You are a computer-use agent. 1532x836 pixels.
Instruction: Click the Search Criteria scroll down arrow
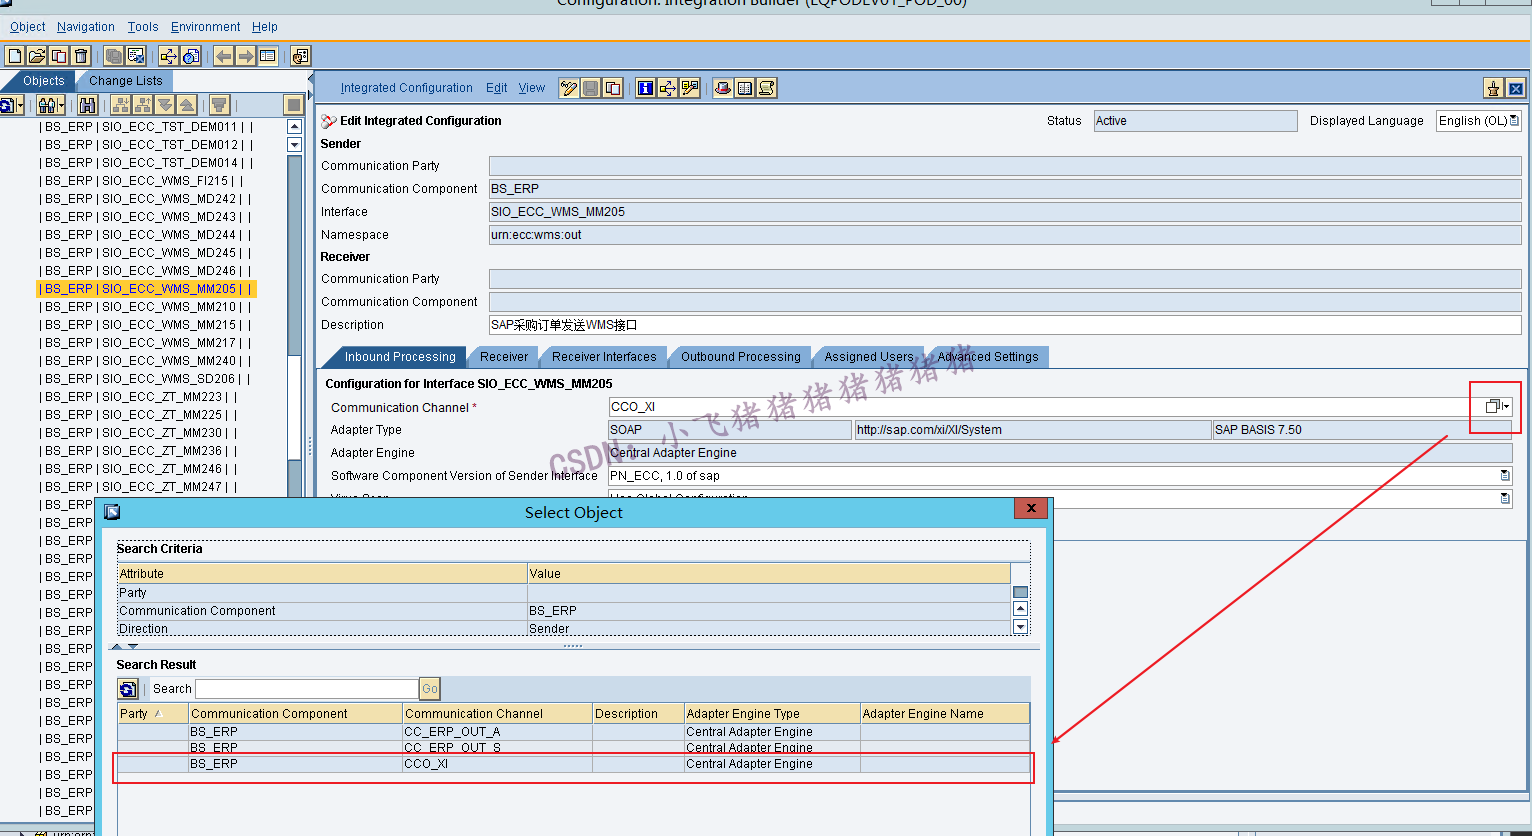click(x=1020, y=627)
